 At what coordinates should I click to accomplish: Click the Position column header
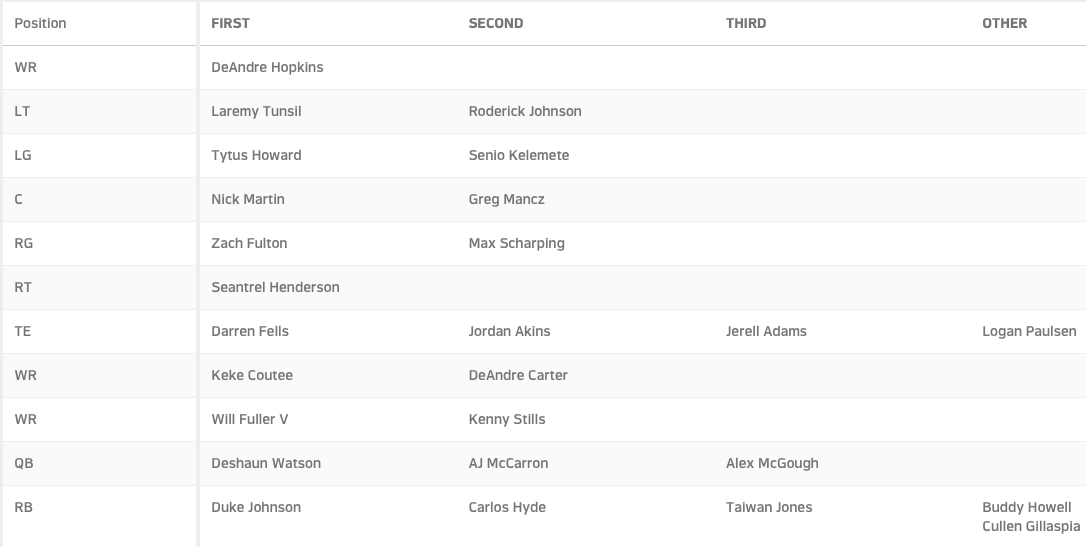[40, 23]
